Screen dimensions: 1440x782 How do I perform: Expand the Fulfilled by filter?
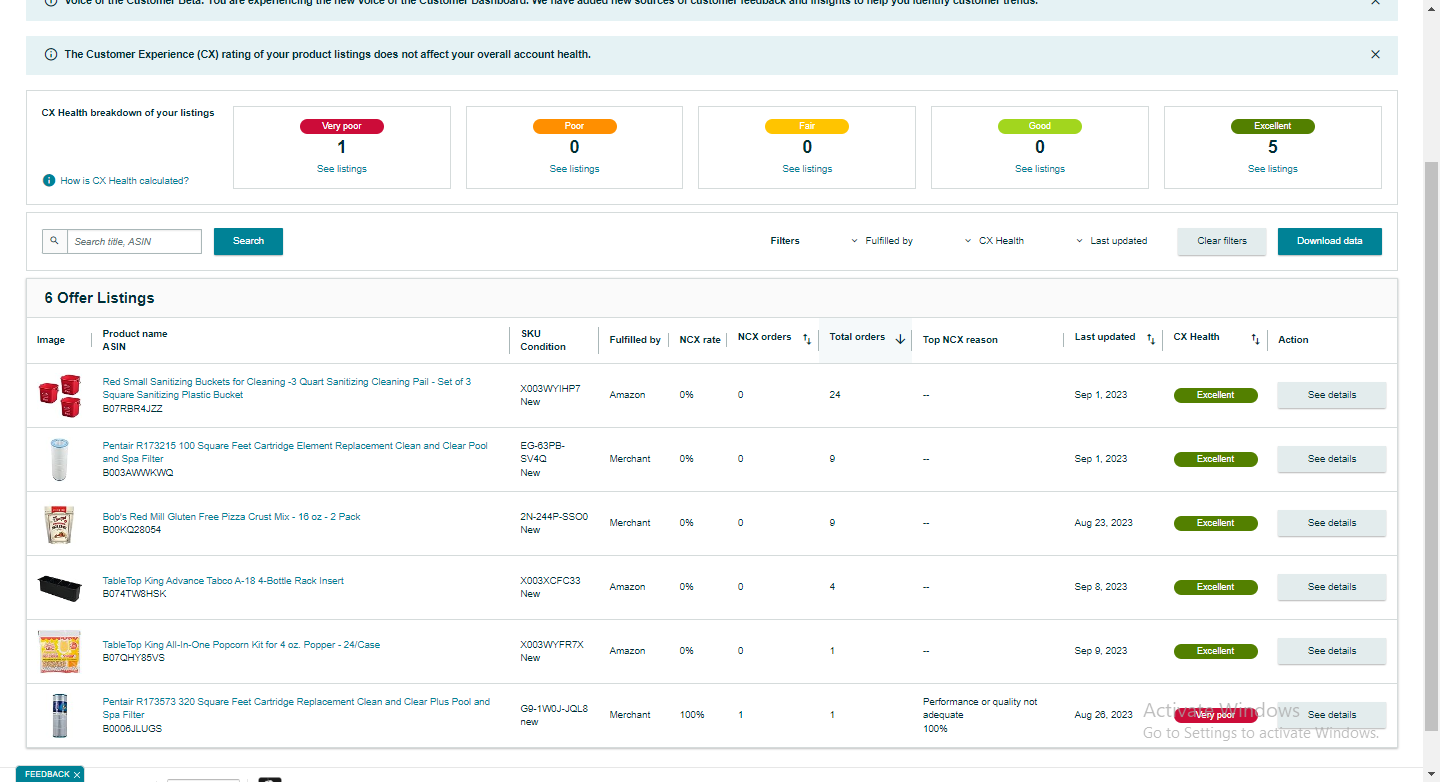(x=881, y=241)
